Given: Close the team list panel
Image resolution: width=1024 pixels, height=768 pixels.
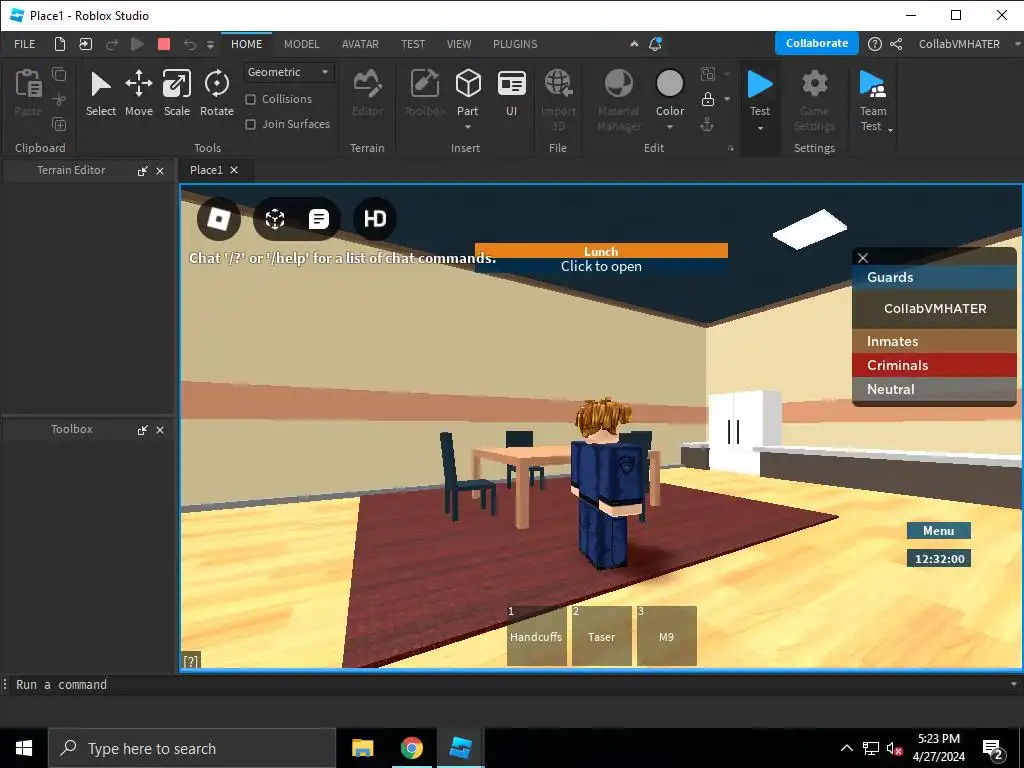Looking at the screenshot, I should (863, 257).
